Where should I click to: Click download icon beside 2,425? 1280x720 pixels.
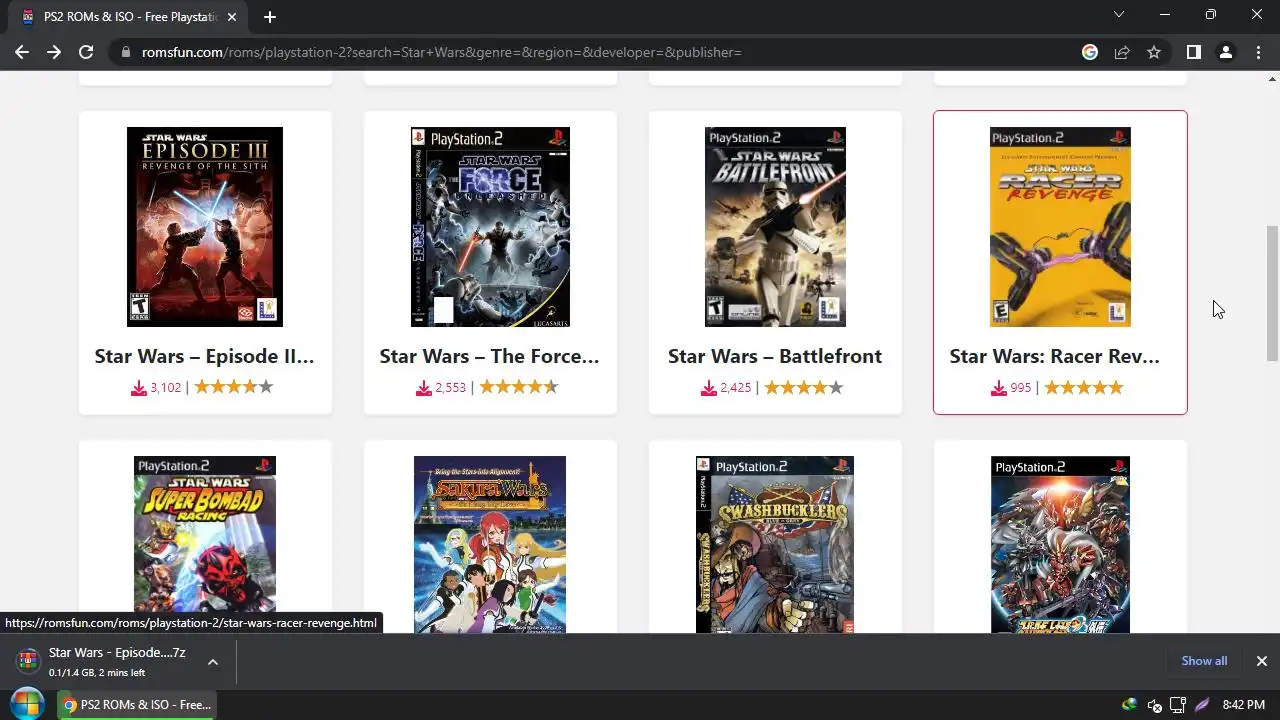[x=709, y=388]
